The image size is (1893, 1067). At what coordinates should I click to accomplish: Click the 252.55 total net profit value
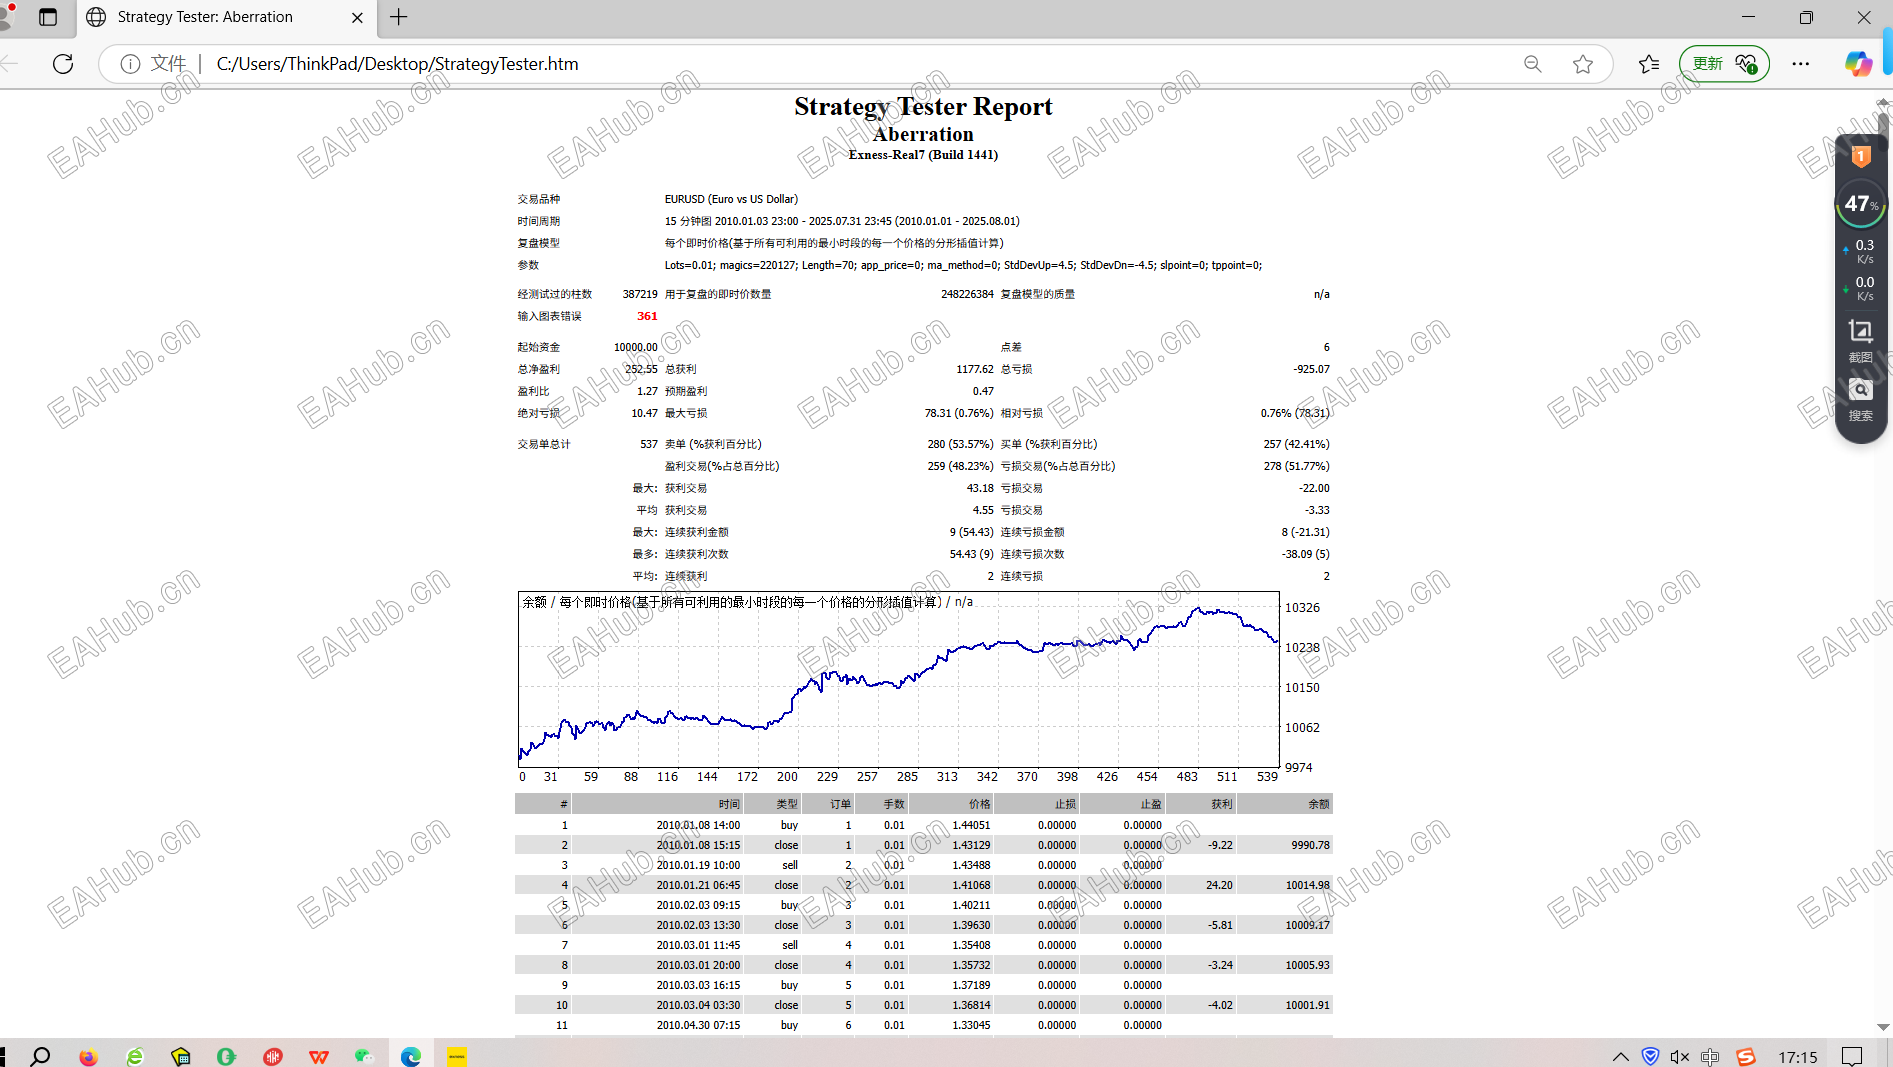(641, 369)
